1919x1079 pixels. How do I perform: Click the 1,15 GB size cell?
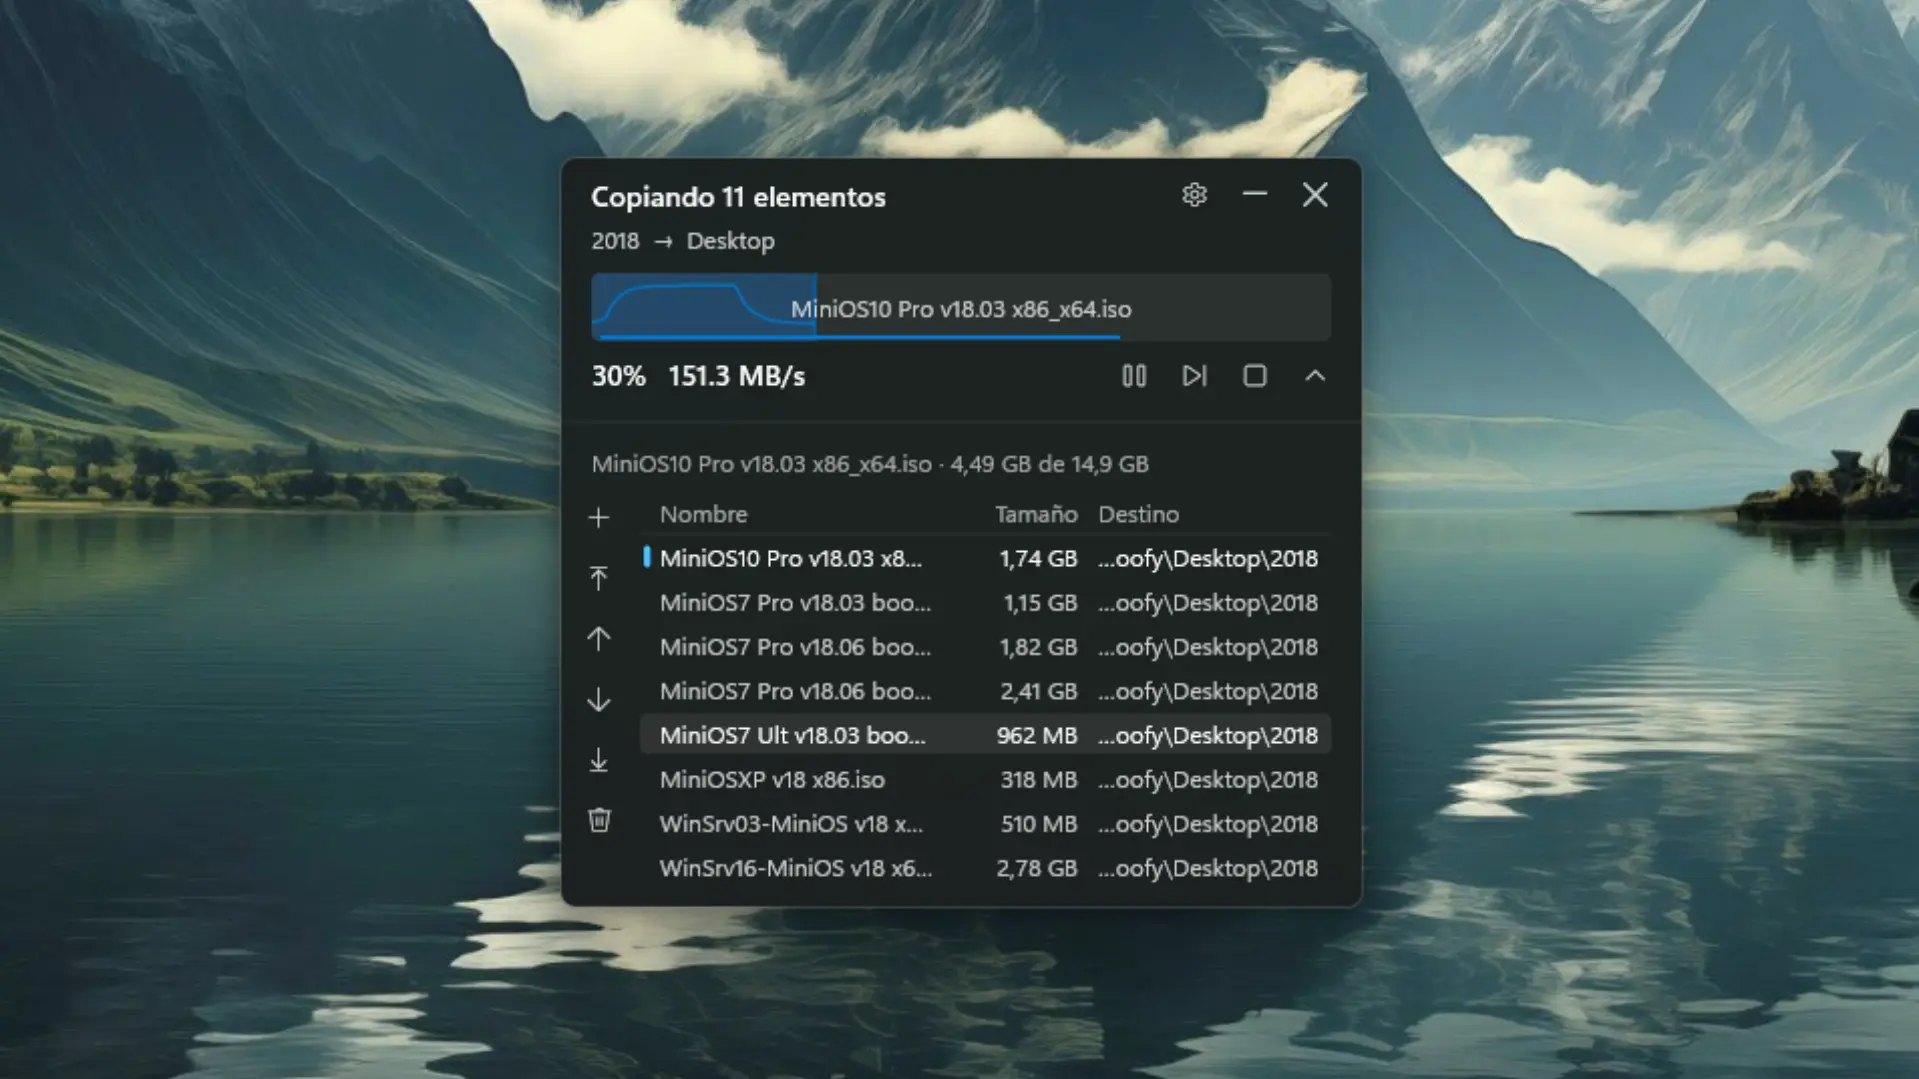coord(1039,603)
